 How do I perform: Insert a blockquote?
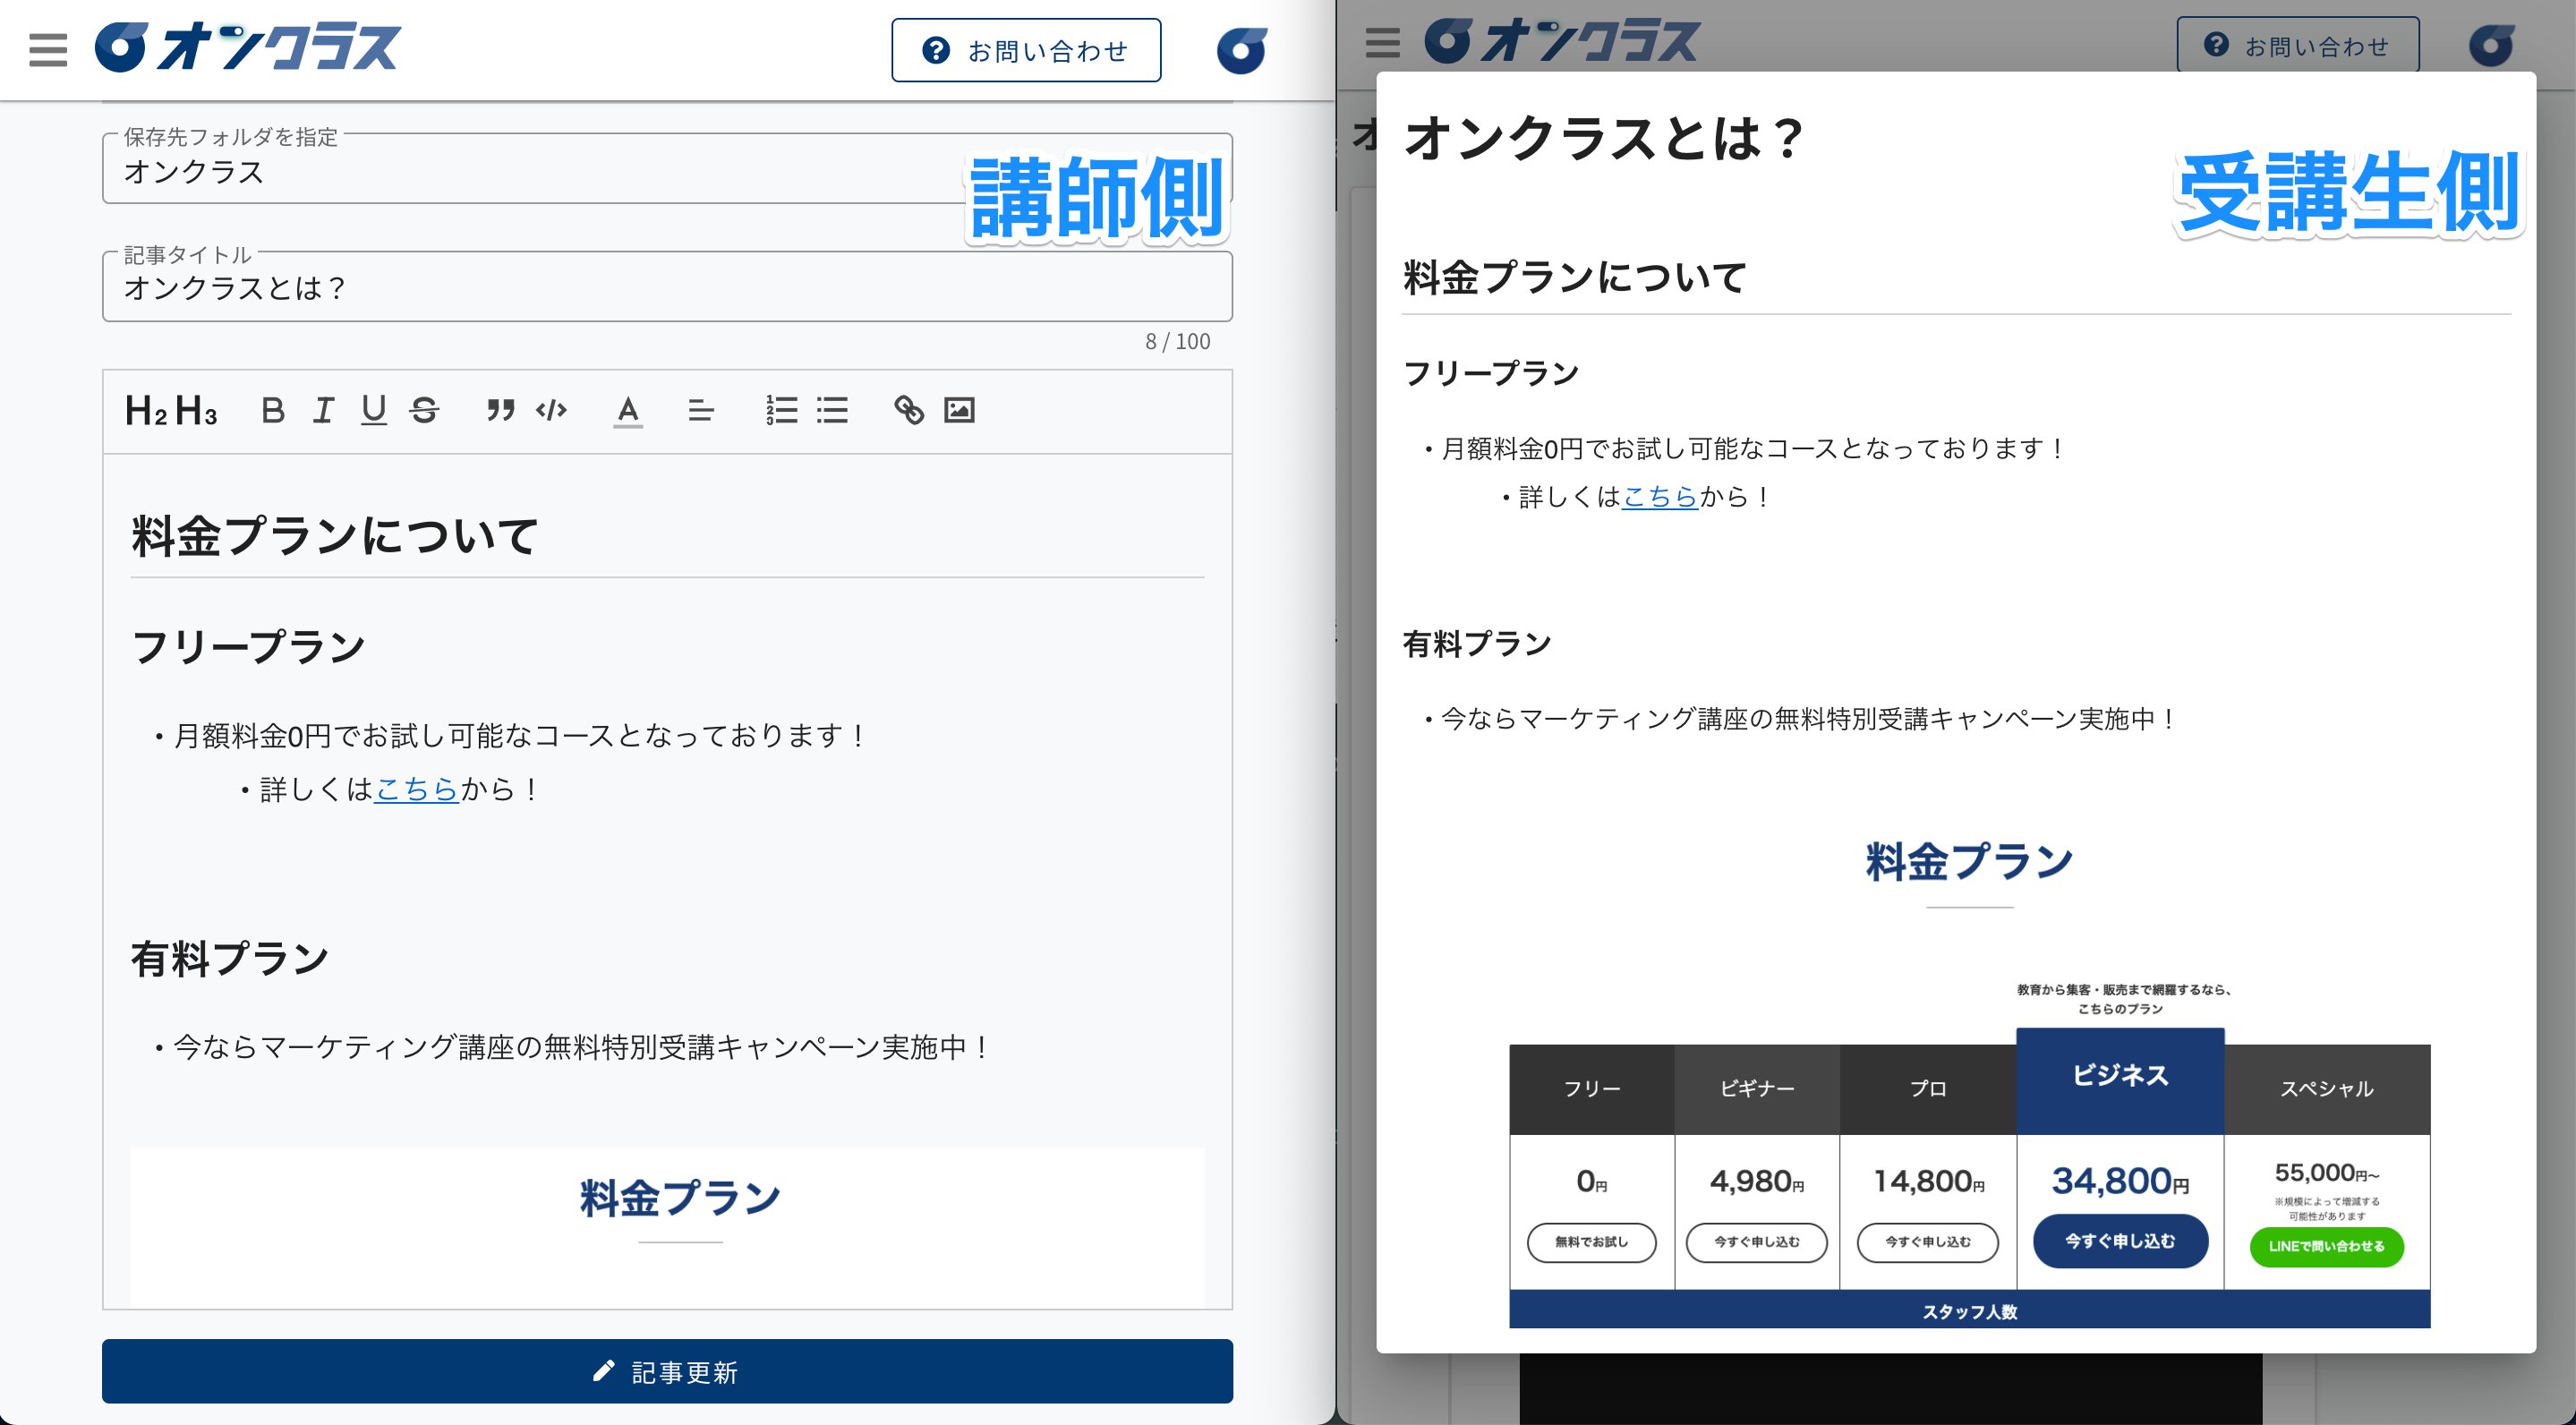(500, 410)
